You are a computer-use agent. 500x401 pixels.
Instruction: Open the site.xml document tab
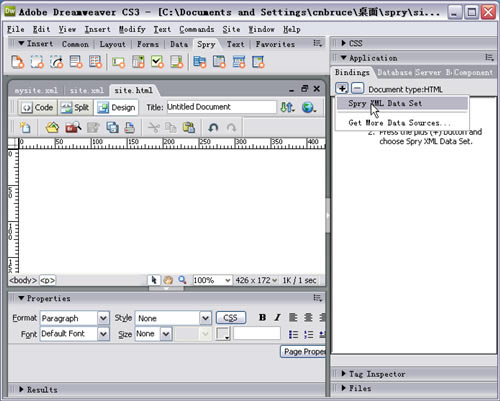coord(86,90)
